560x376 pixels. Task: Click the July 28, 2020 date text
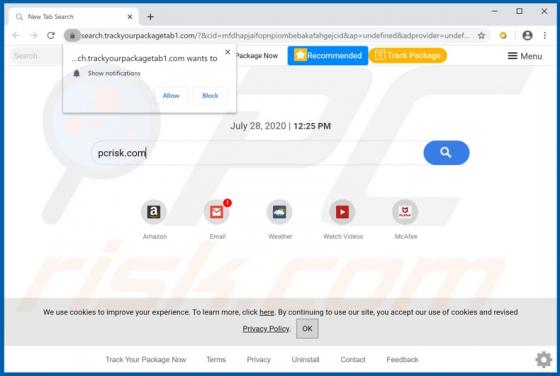258,126
